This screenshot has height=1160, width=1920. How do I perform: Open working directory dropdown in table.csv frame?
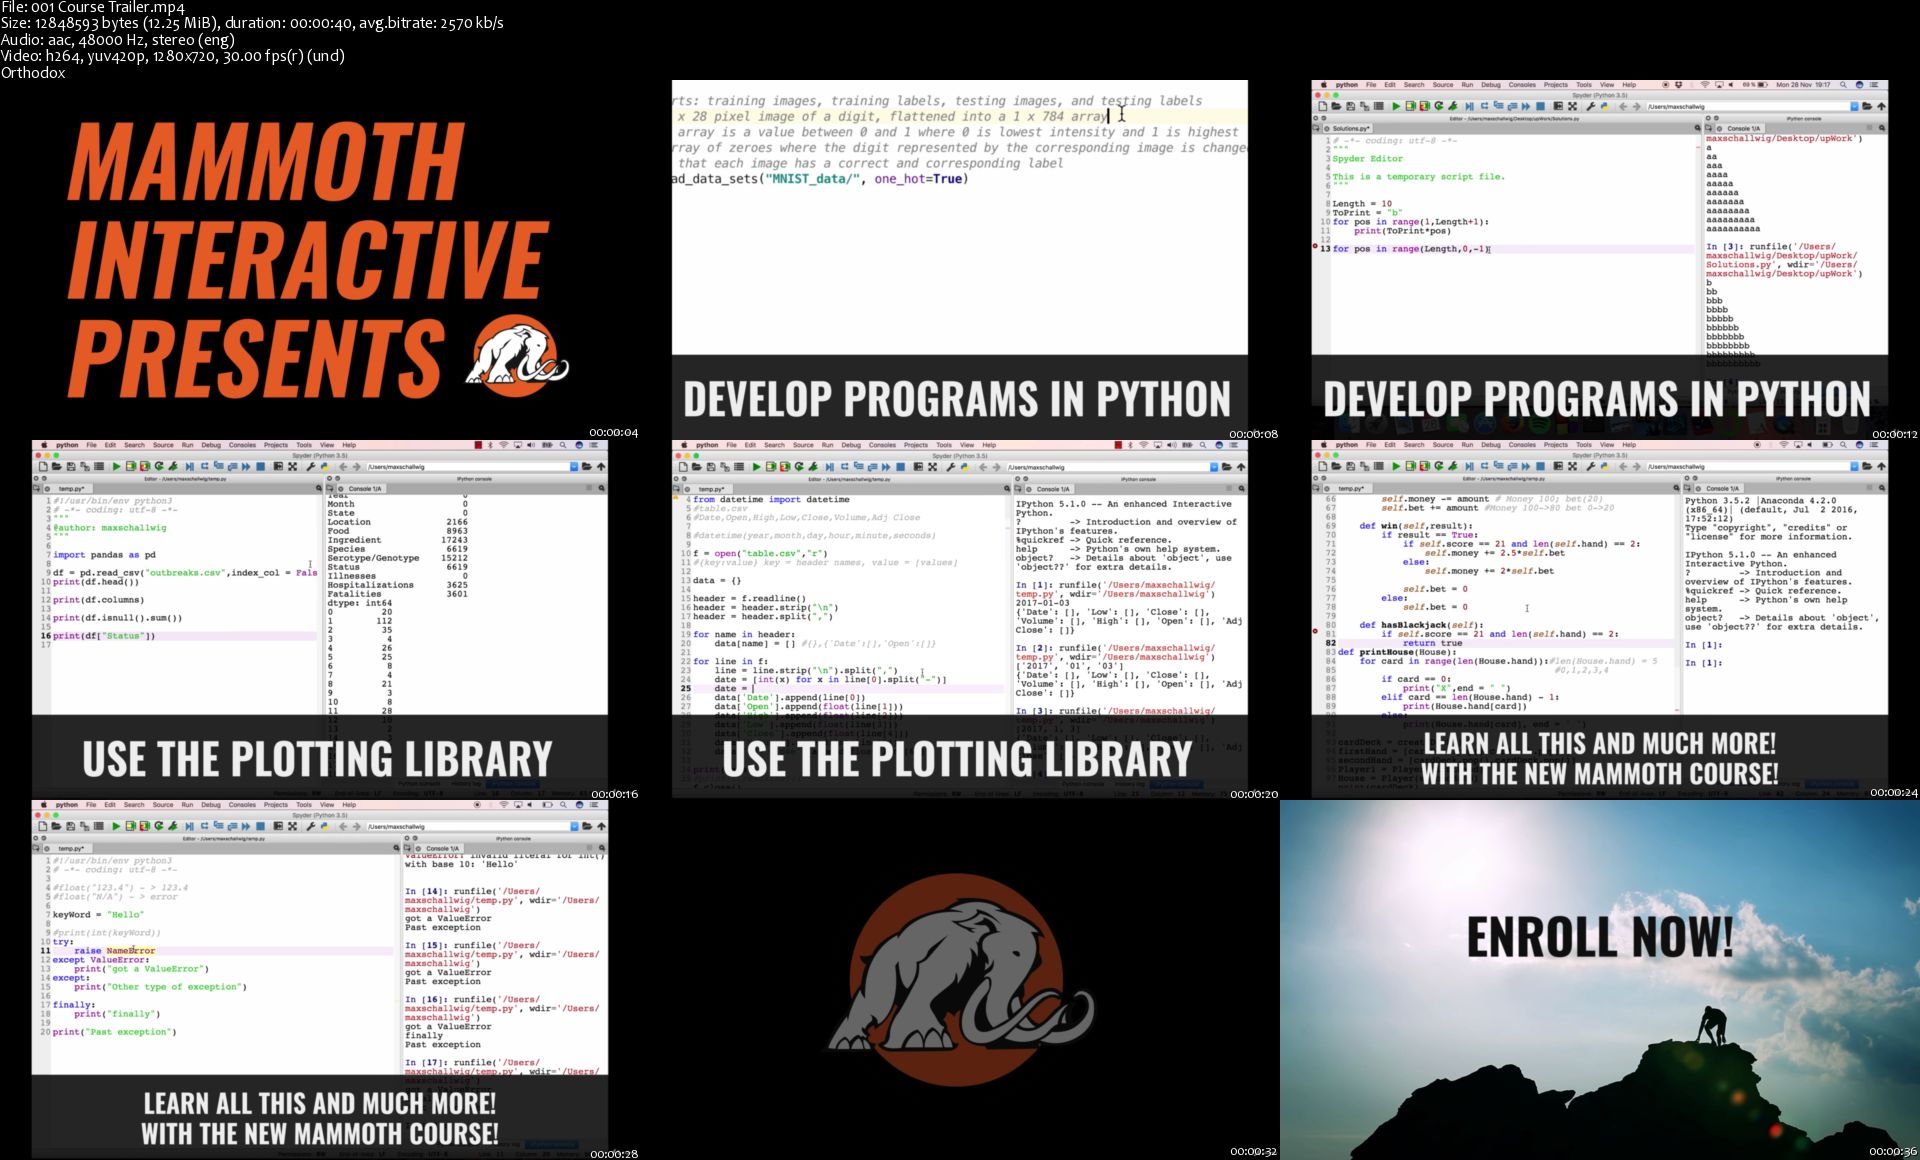pyautogui.click(x=1214, y=466)
